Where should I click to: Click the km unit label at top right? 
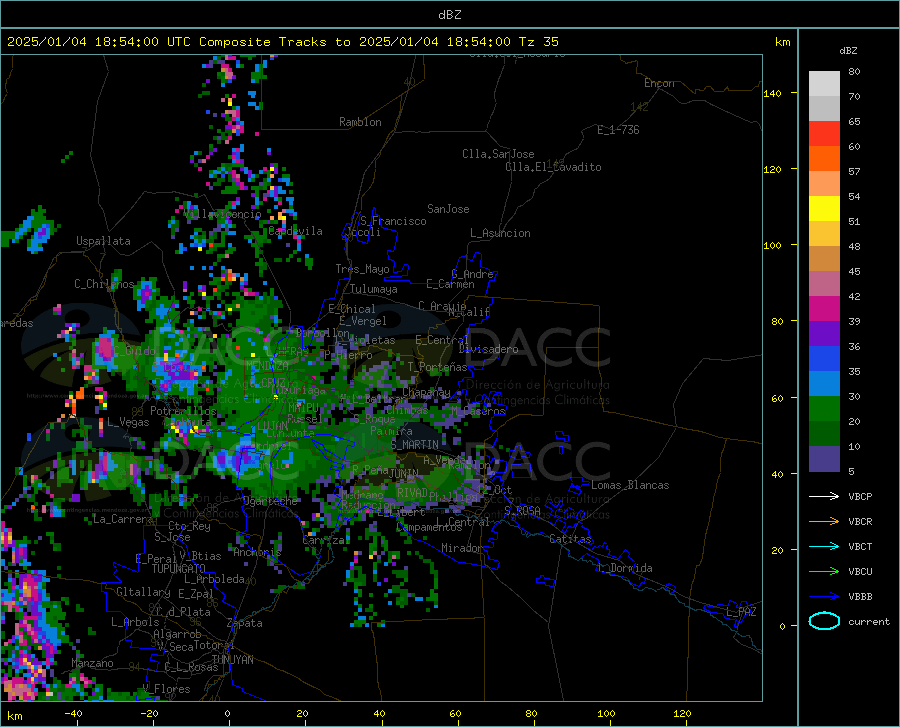click(x=782, y=42)
